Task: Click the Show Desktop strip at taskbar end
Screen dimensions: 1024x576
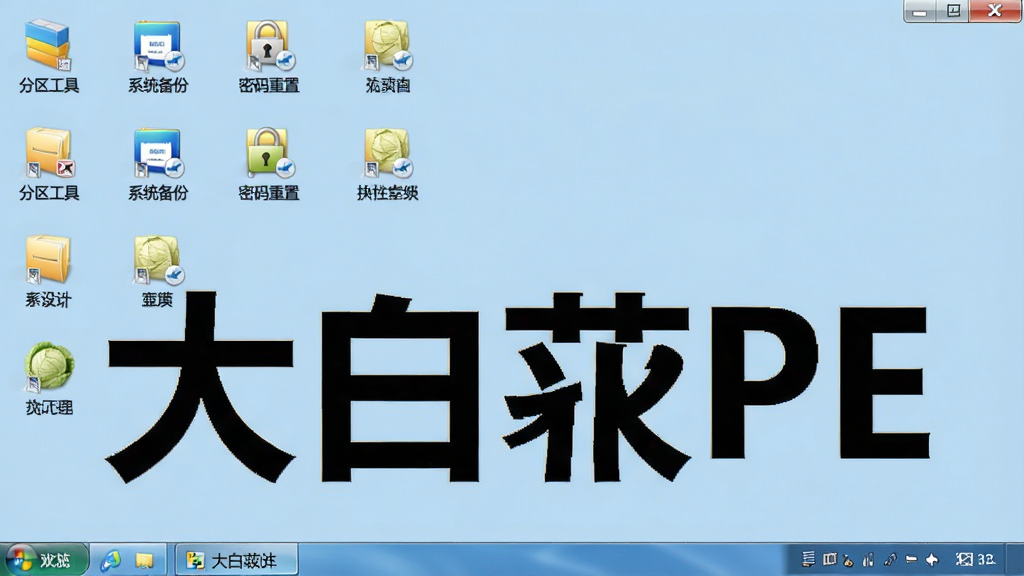Action: 1015,560
